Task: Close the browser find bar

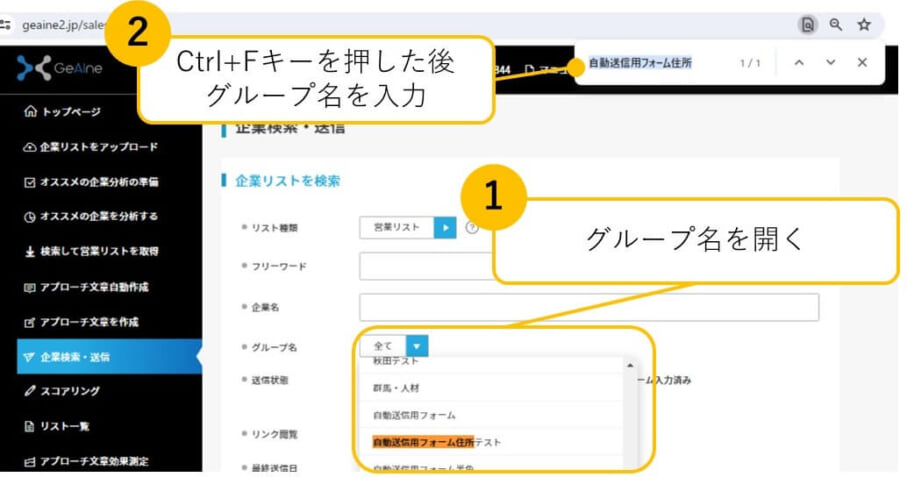Action: coord(862,63)
